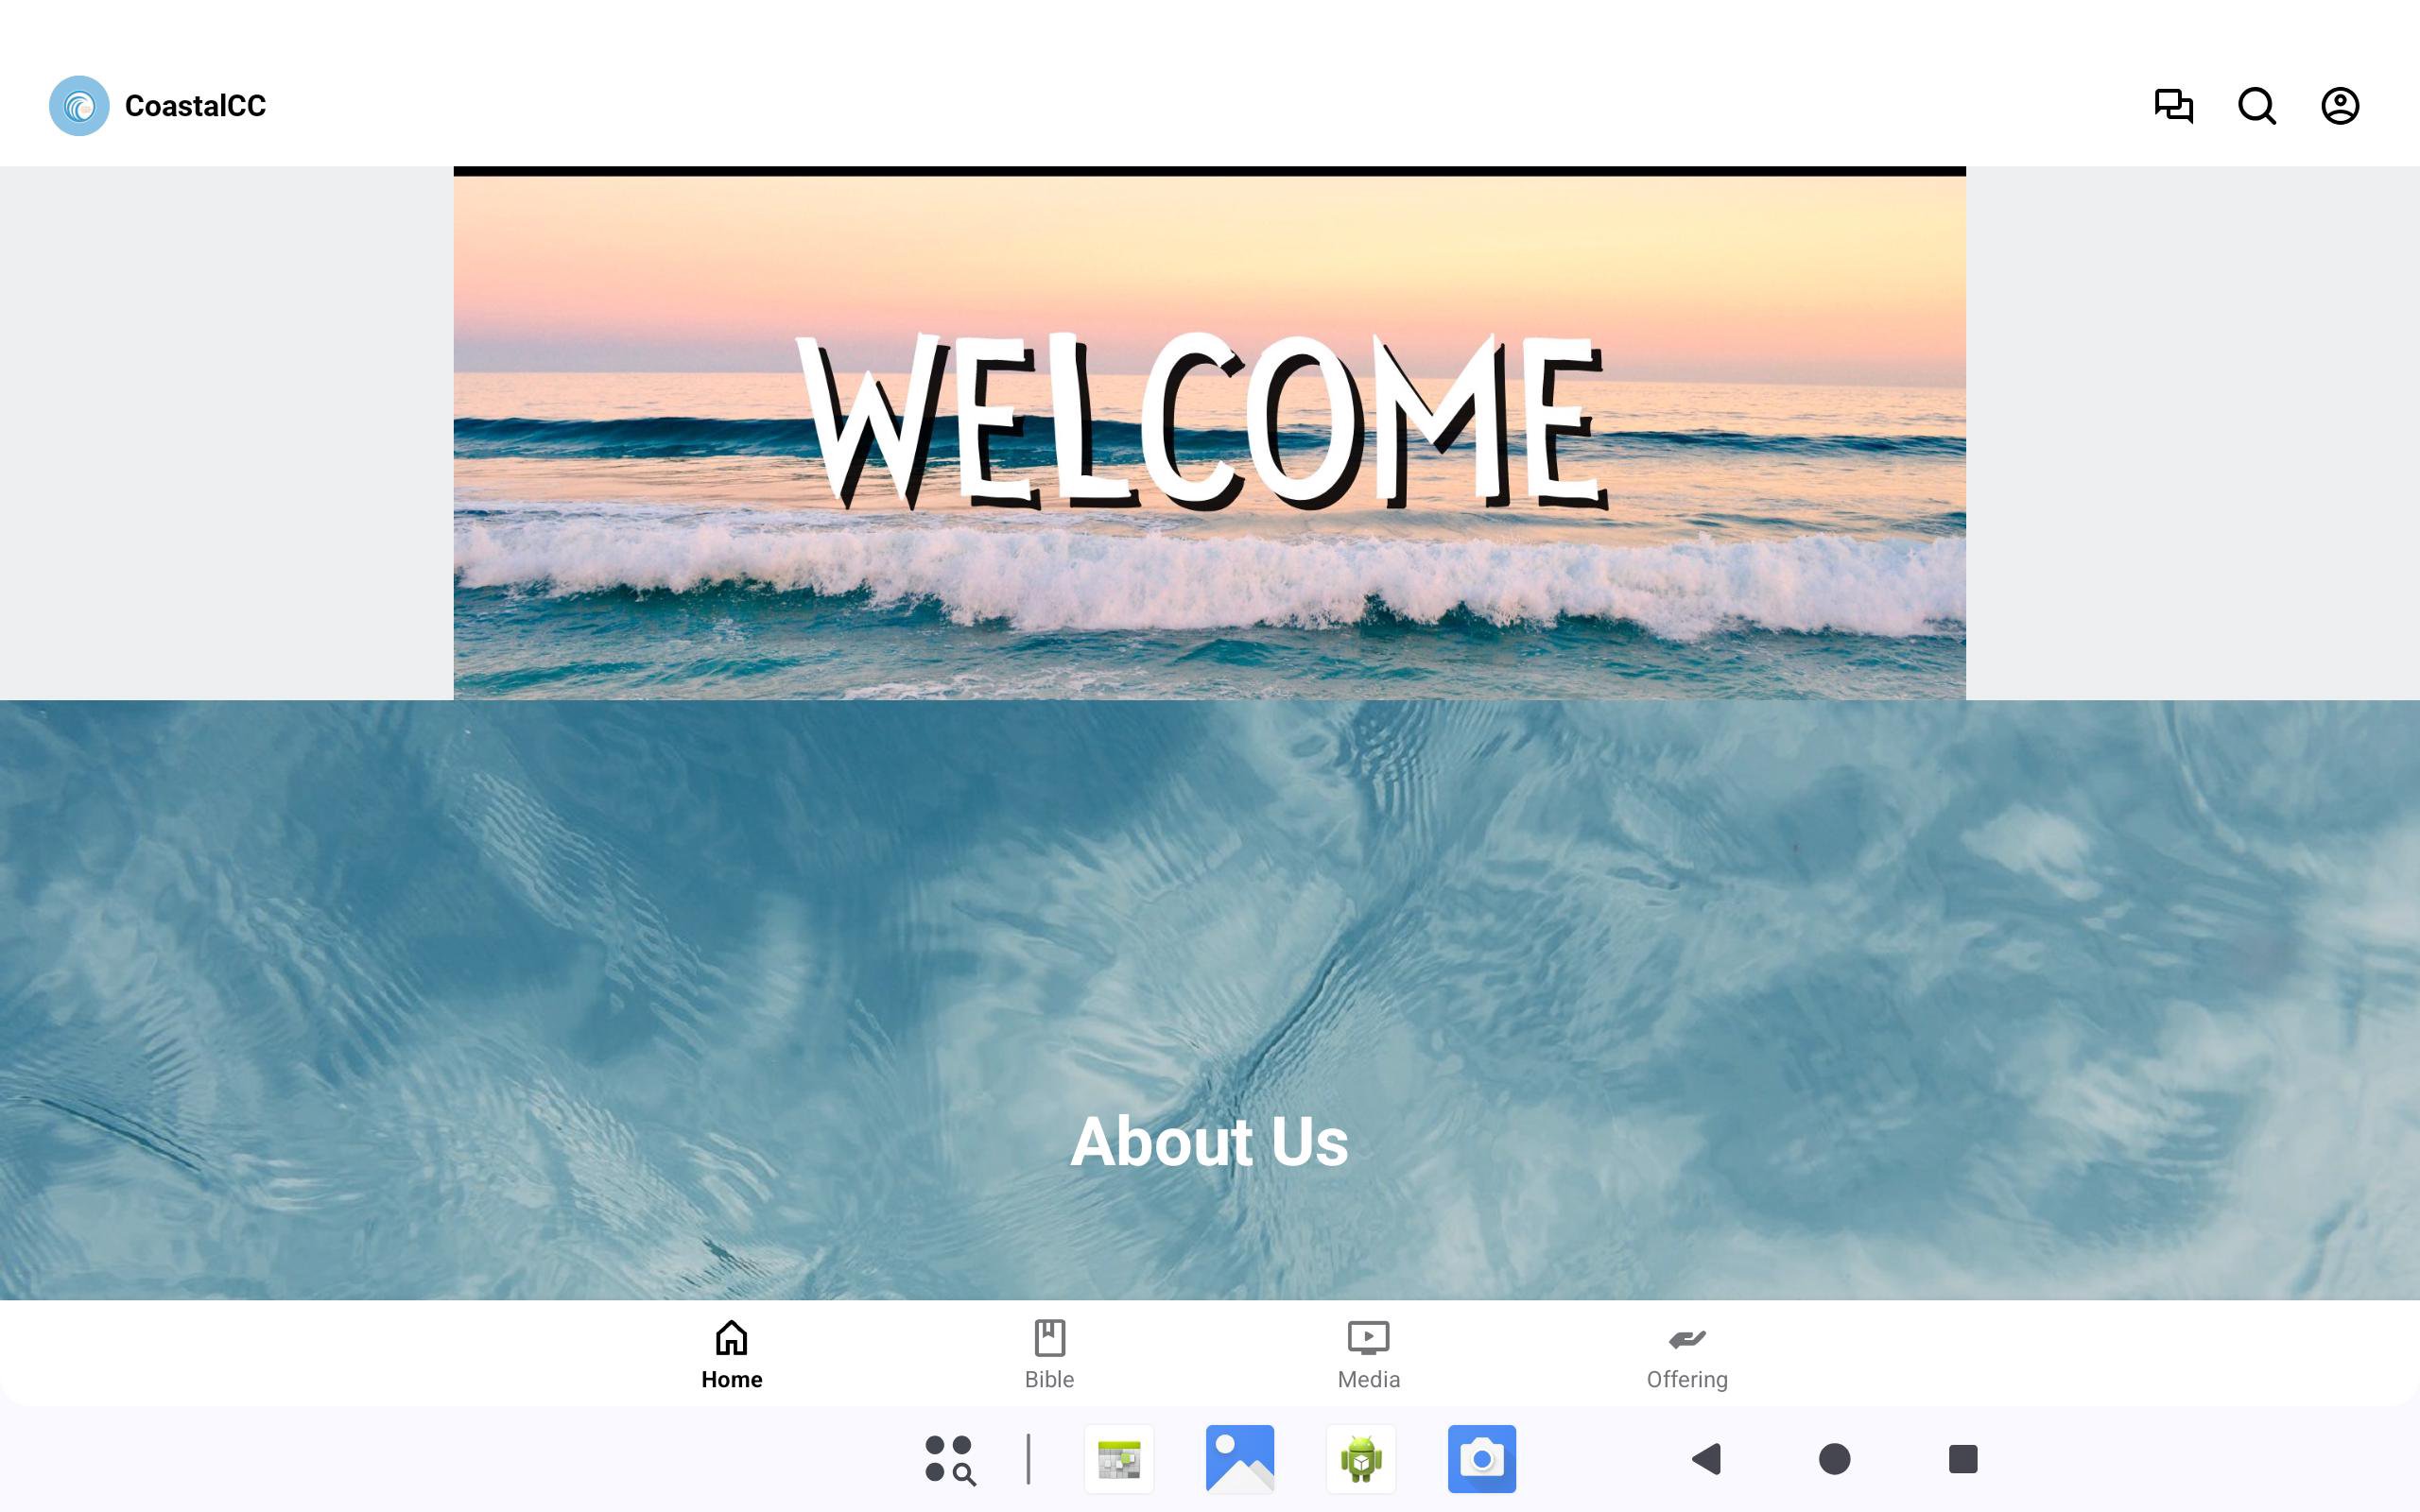Open the chat messages icon
Image resolution: width=2420 pixels, height=1512 pixels.
click(2173, 105)
